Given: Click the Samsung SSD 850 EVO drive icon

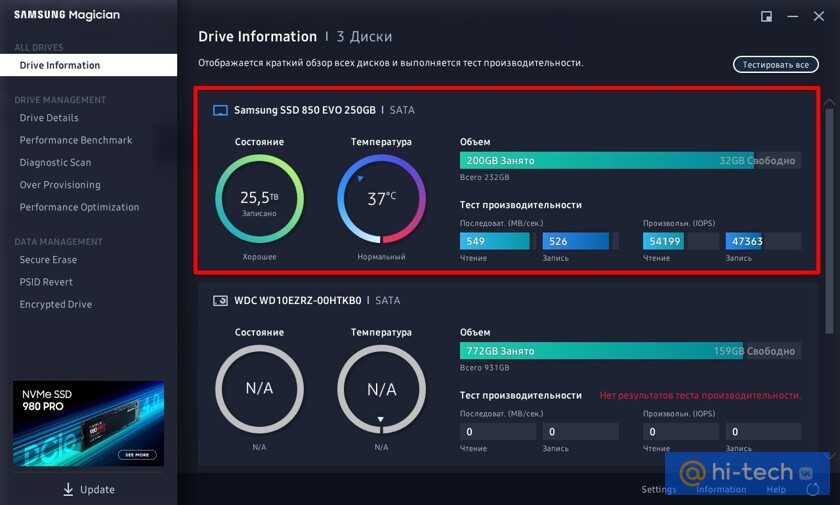Looking at the screenshot, I should click(220, 110).
